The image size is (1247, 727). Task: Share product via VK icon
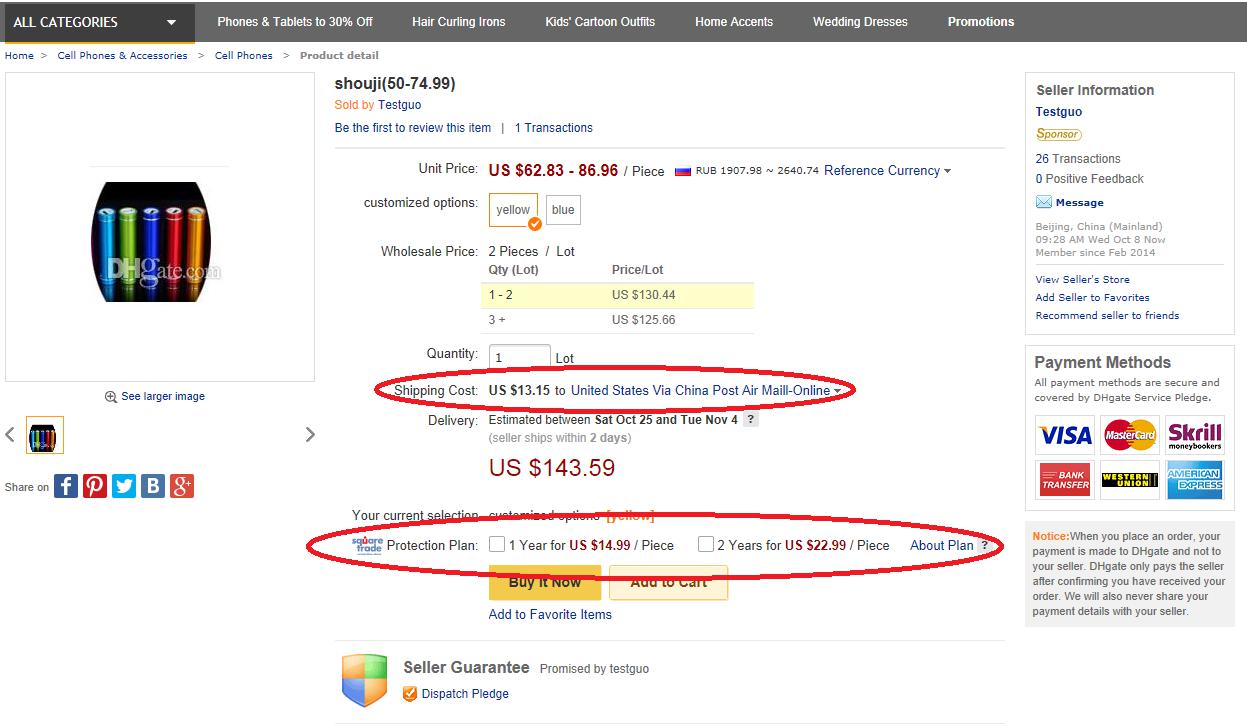click(x=153, y=486)
